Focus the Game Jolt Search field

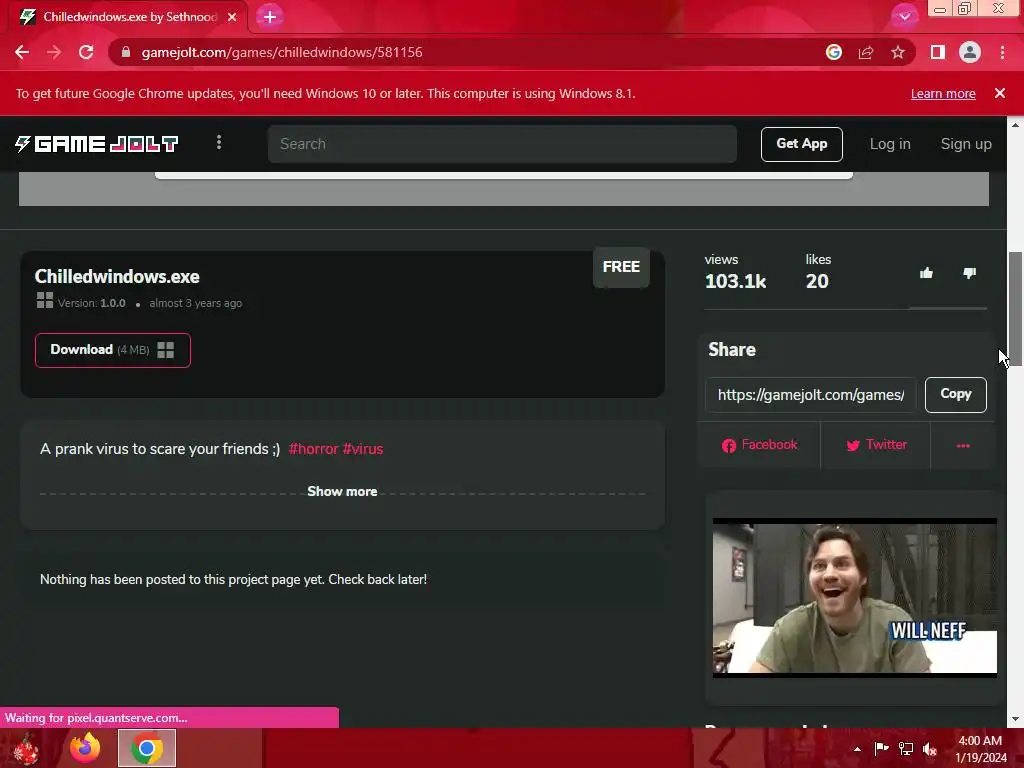click(x=502, y=144)
